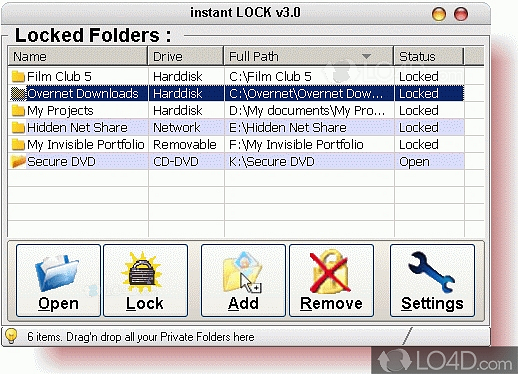Click the Network drive cell
The width and height of the screenshot is (518, 374).
point(177,127)
